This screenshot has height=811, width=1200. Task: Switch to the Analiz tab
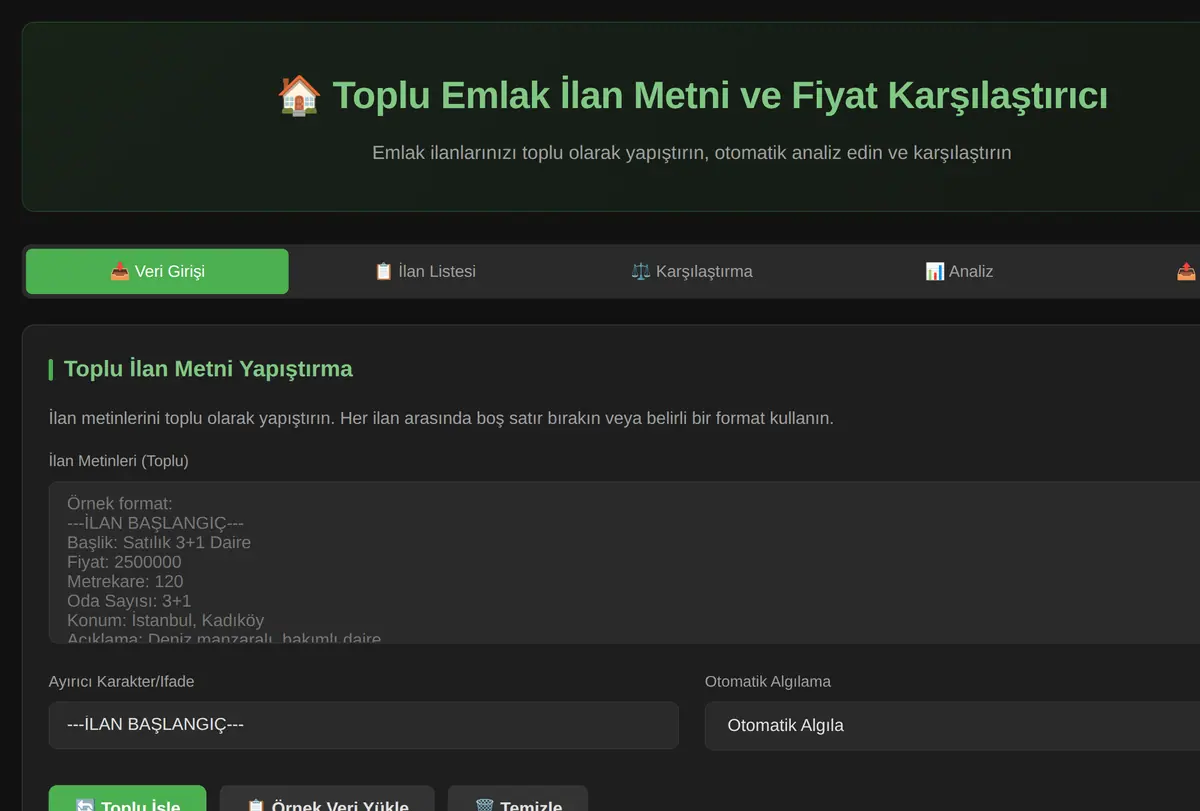959,271
